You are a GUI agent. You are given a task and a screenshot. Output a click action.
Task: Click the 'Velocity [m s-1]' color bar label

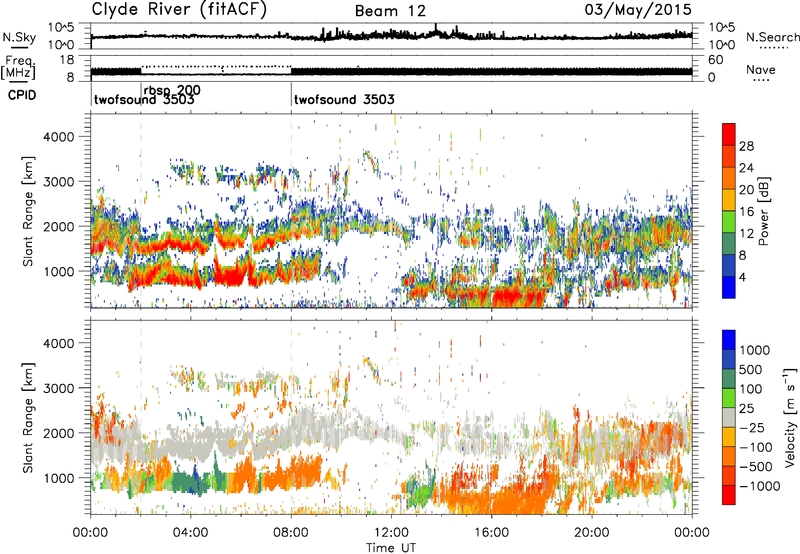(x=790, y=417)
